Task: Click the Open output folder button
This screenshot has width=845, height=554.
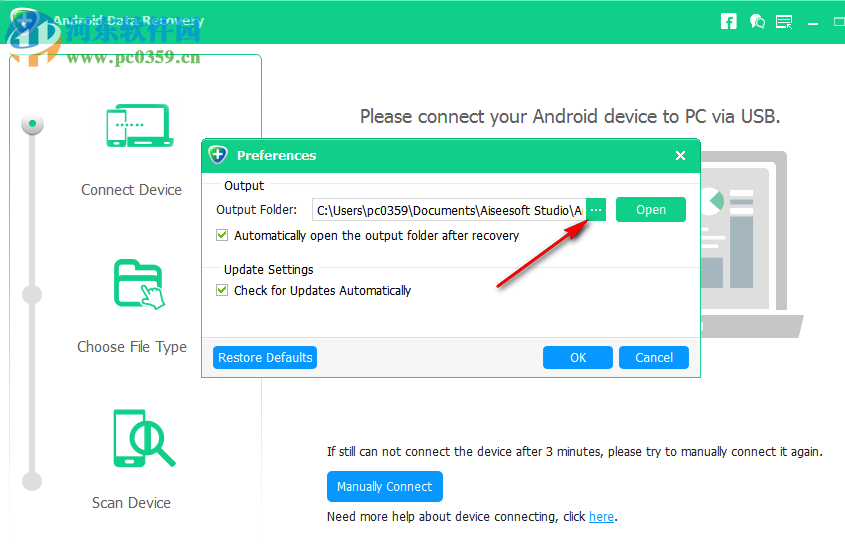Action: point(651,210)
